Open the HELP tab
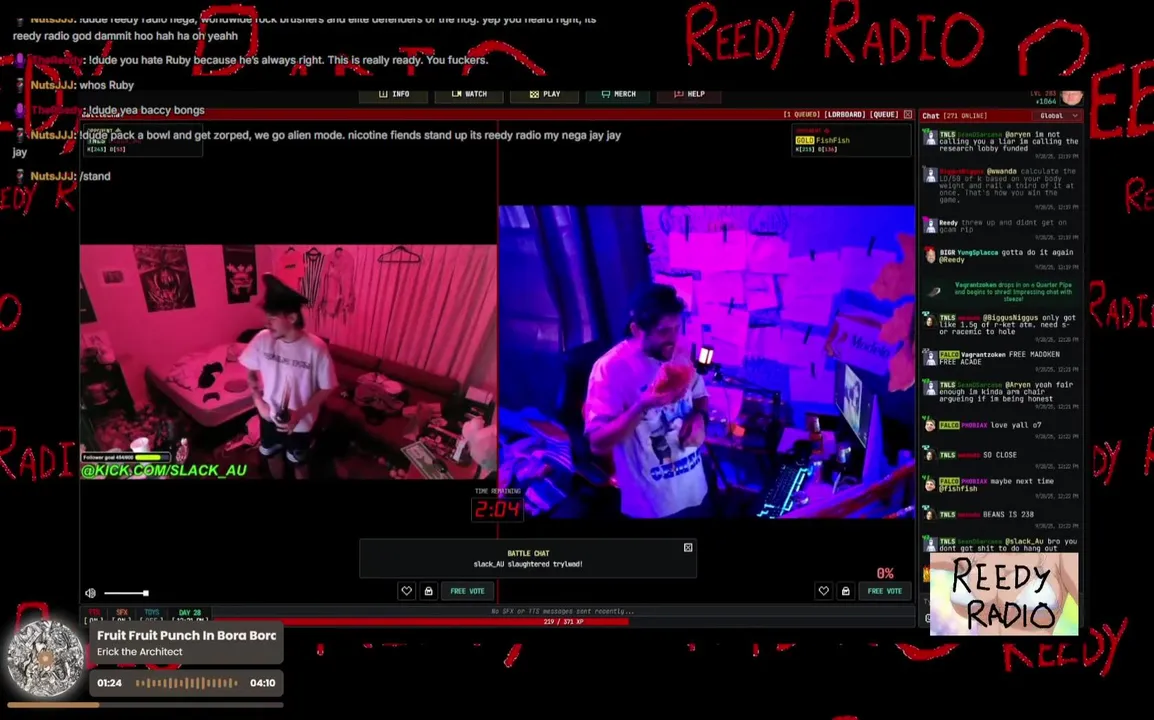Viewport: 1154px width, 720px height. coord(689,94)
